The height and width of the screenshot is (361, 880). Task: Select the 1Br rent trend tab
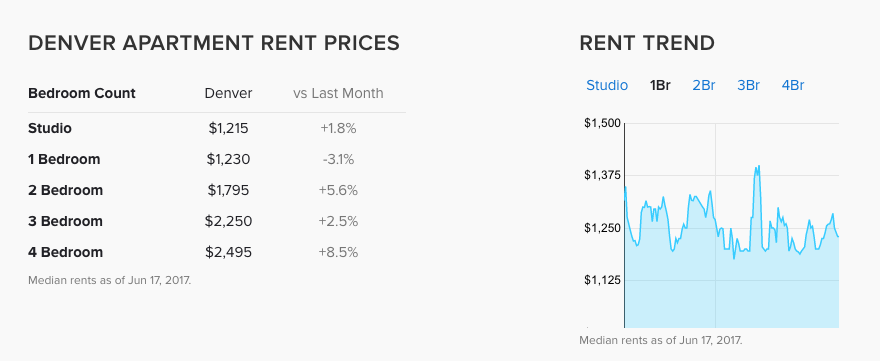(x=660, y=85)
